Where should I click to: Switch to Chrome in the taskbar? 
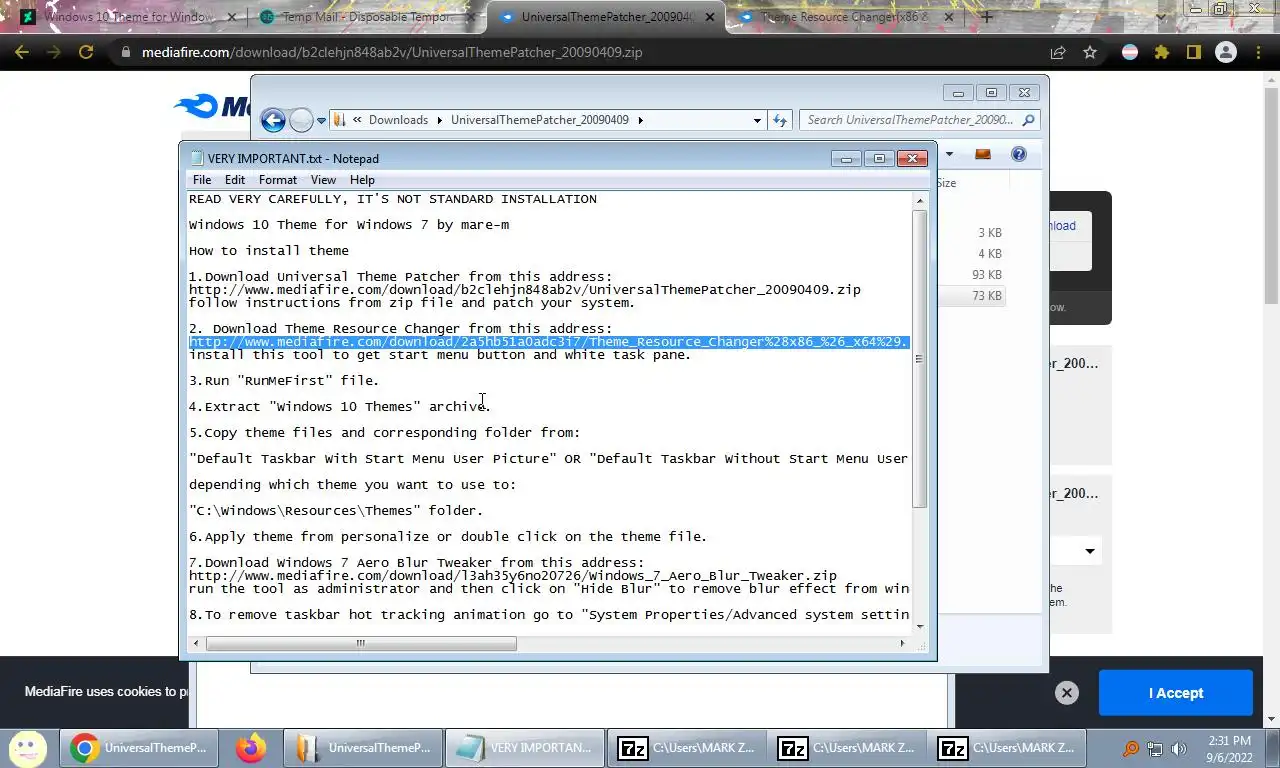coord(139,748)
